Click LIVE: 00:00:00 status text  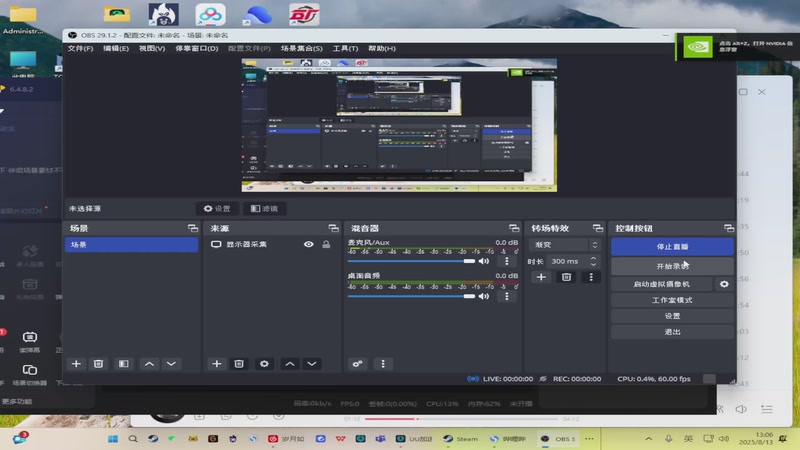(508, 379)
